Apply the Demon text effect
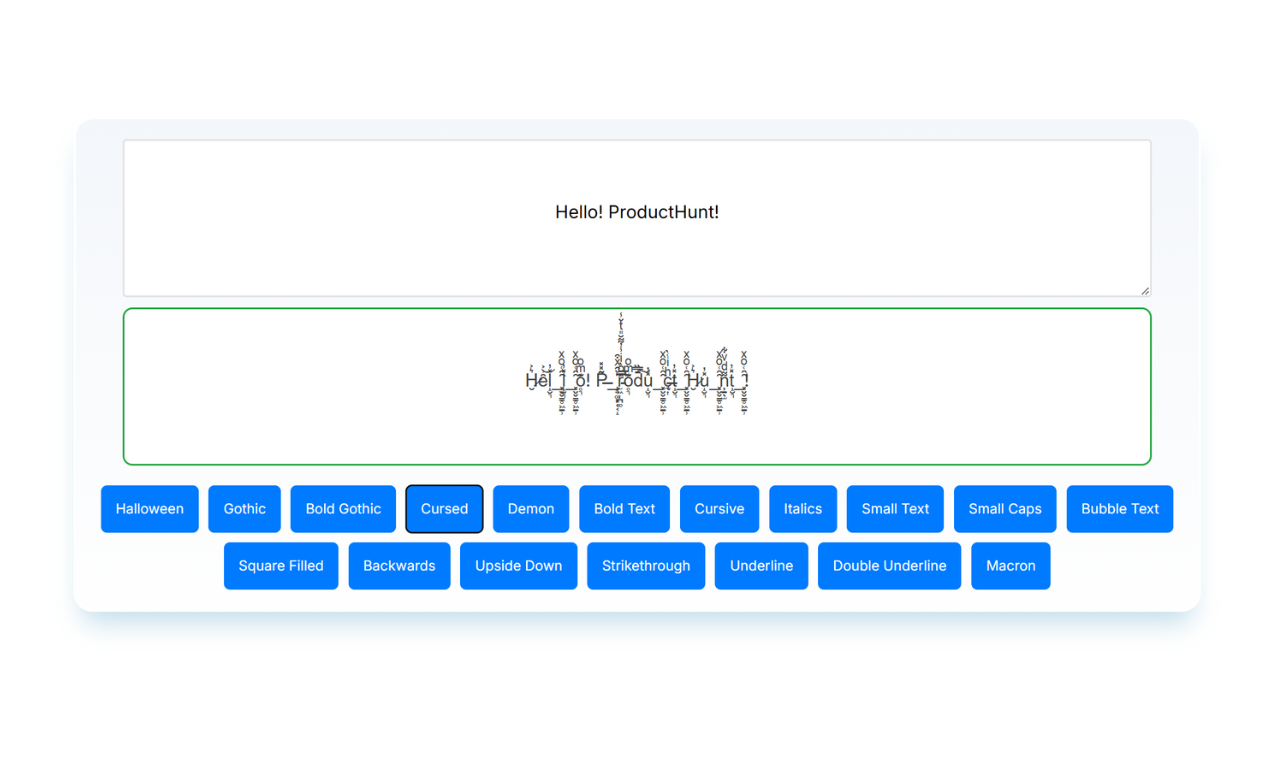Image resolution: width=1270 pixels, height=760 pixels. click(x=531, y=509)
